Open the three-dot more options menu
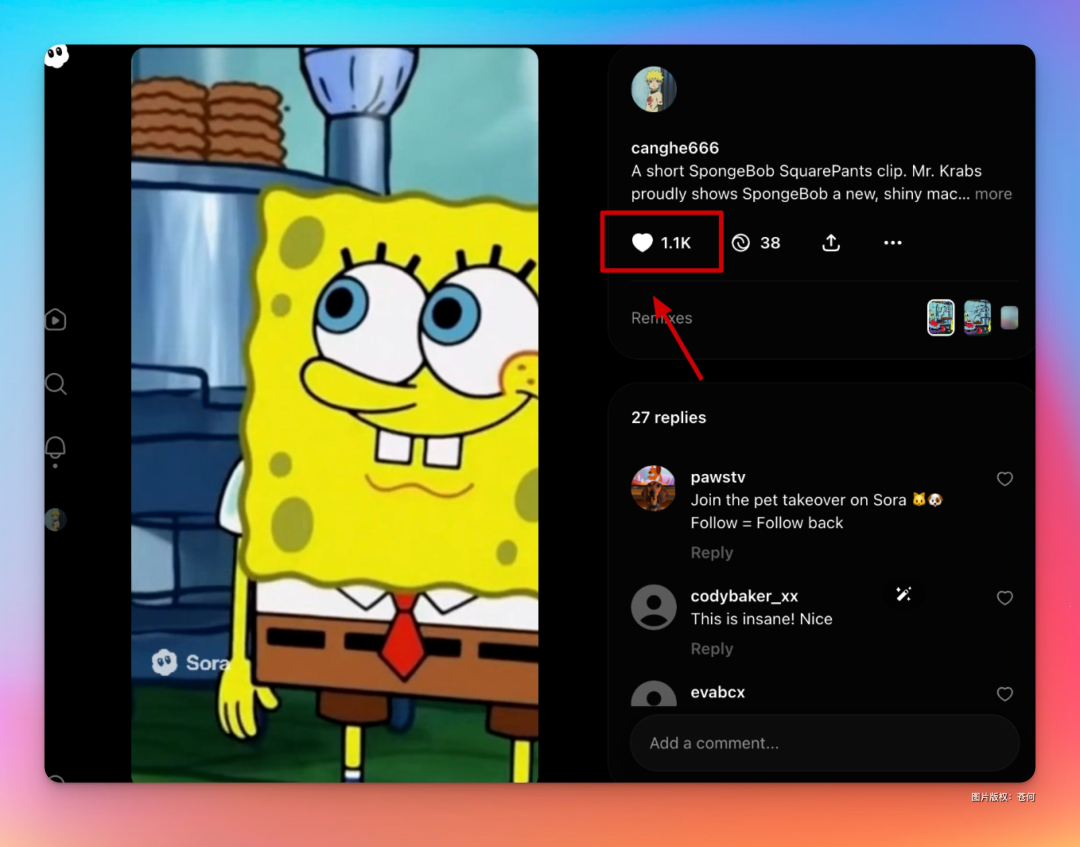This screenshot has height=847, width=1080. pyautogui.click(x=893, y=242)
